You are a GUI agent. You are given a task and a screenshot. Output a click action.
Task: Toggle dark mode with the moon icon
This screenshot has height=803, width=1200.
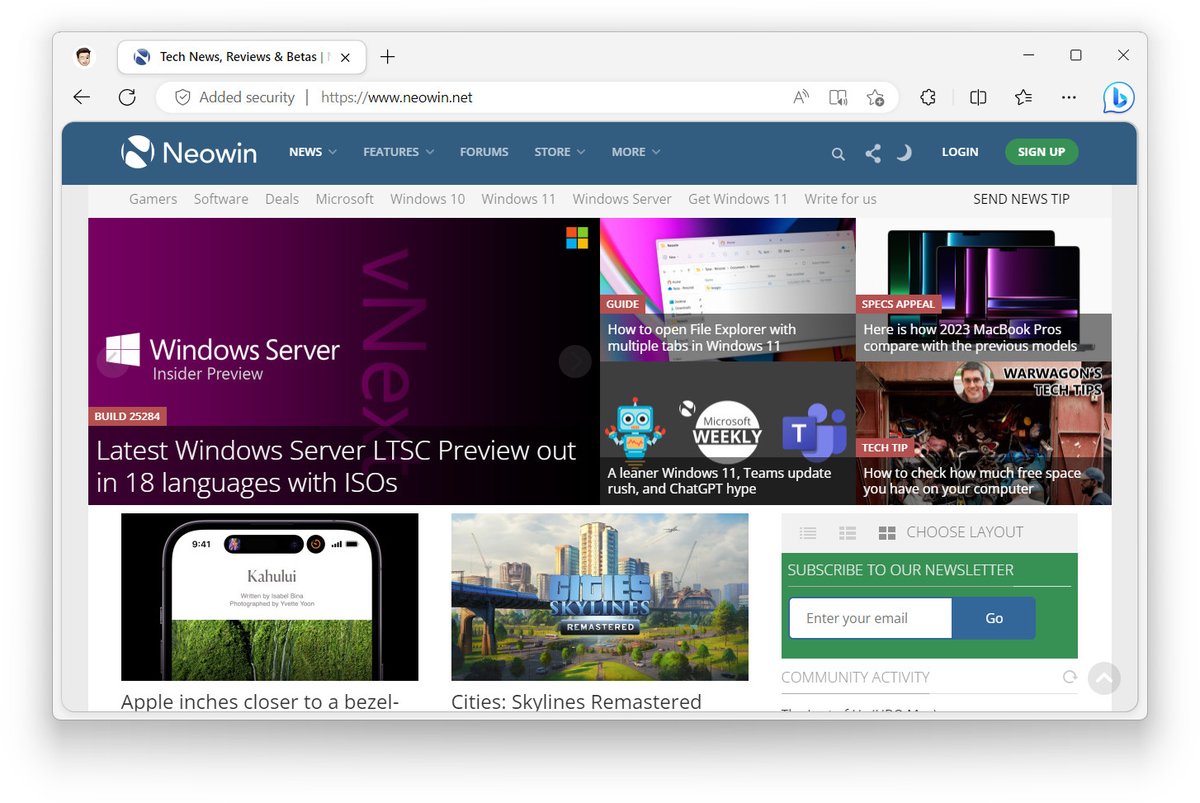click(903, 152)
